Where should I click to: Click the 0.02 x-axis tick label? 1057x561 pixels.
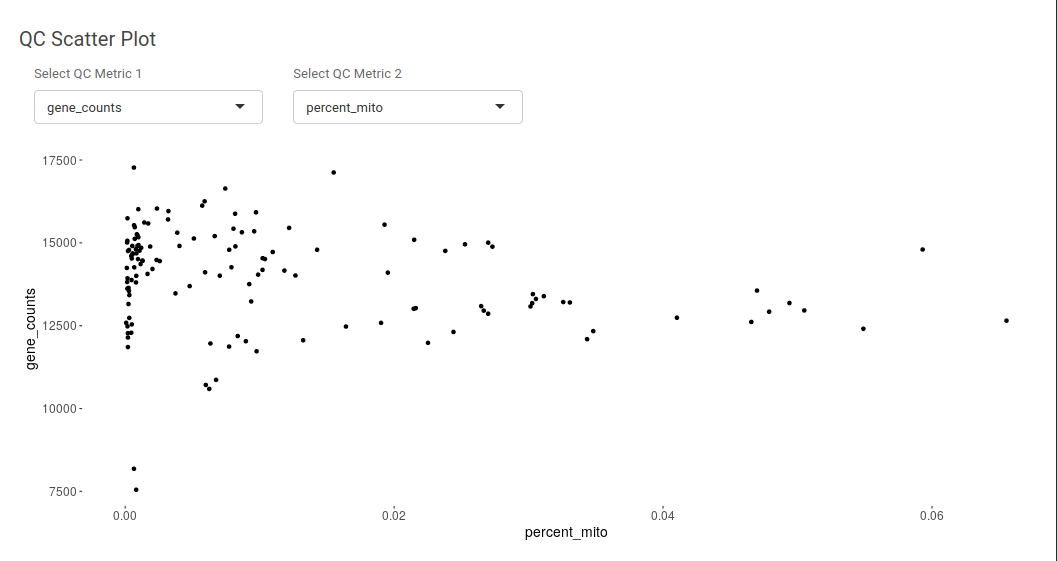[x=394, y=516]
